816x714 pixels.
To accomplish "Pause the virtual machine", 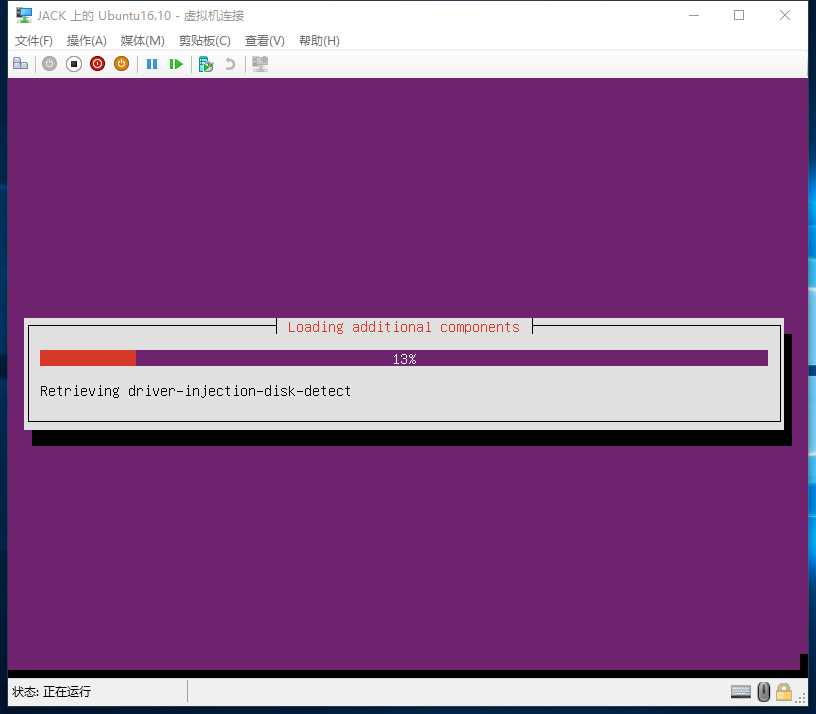I will [151, 64].
